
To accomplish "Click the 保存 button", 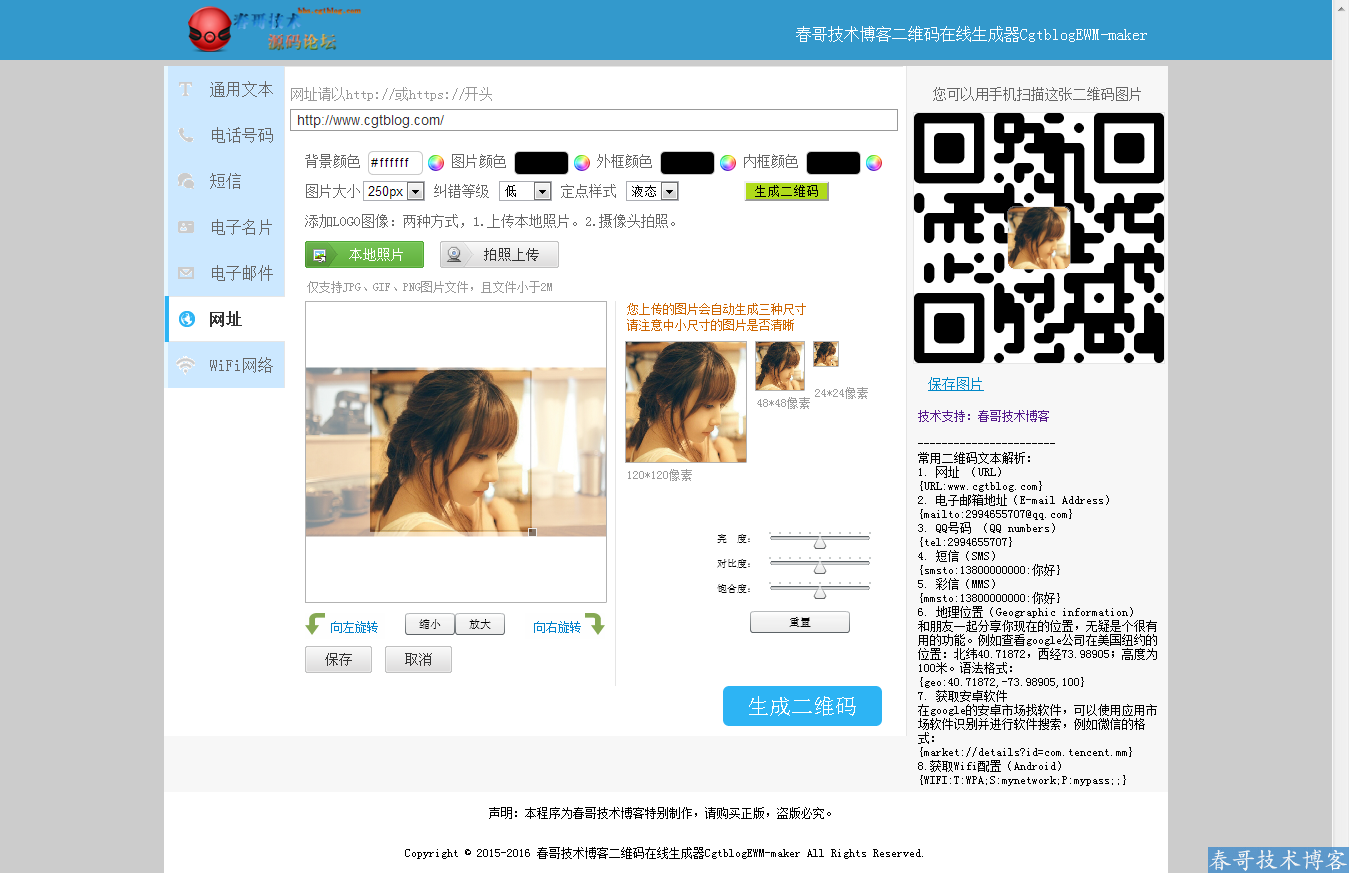I will 338,659.
